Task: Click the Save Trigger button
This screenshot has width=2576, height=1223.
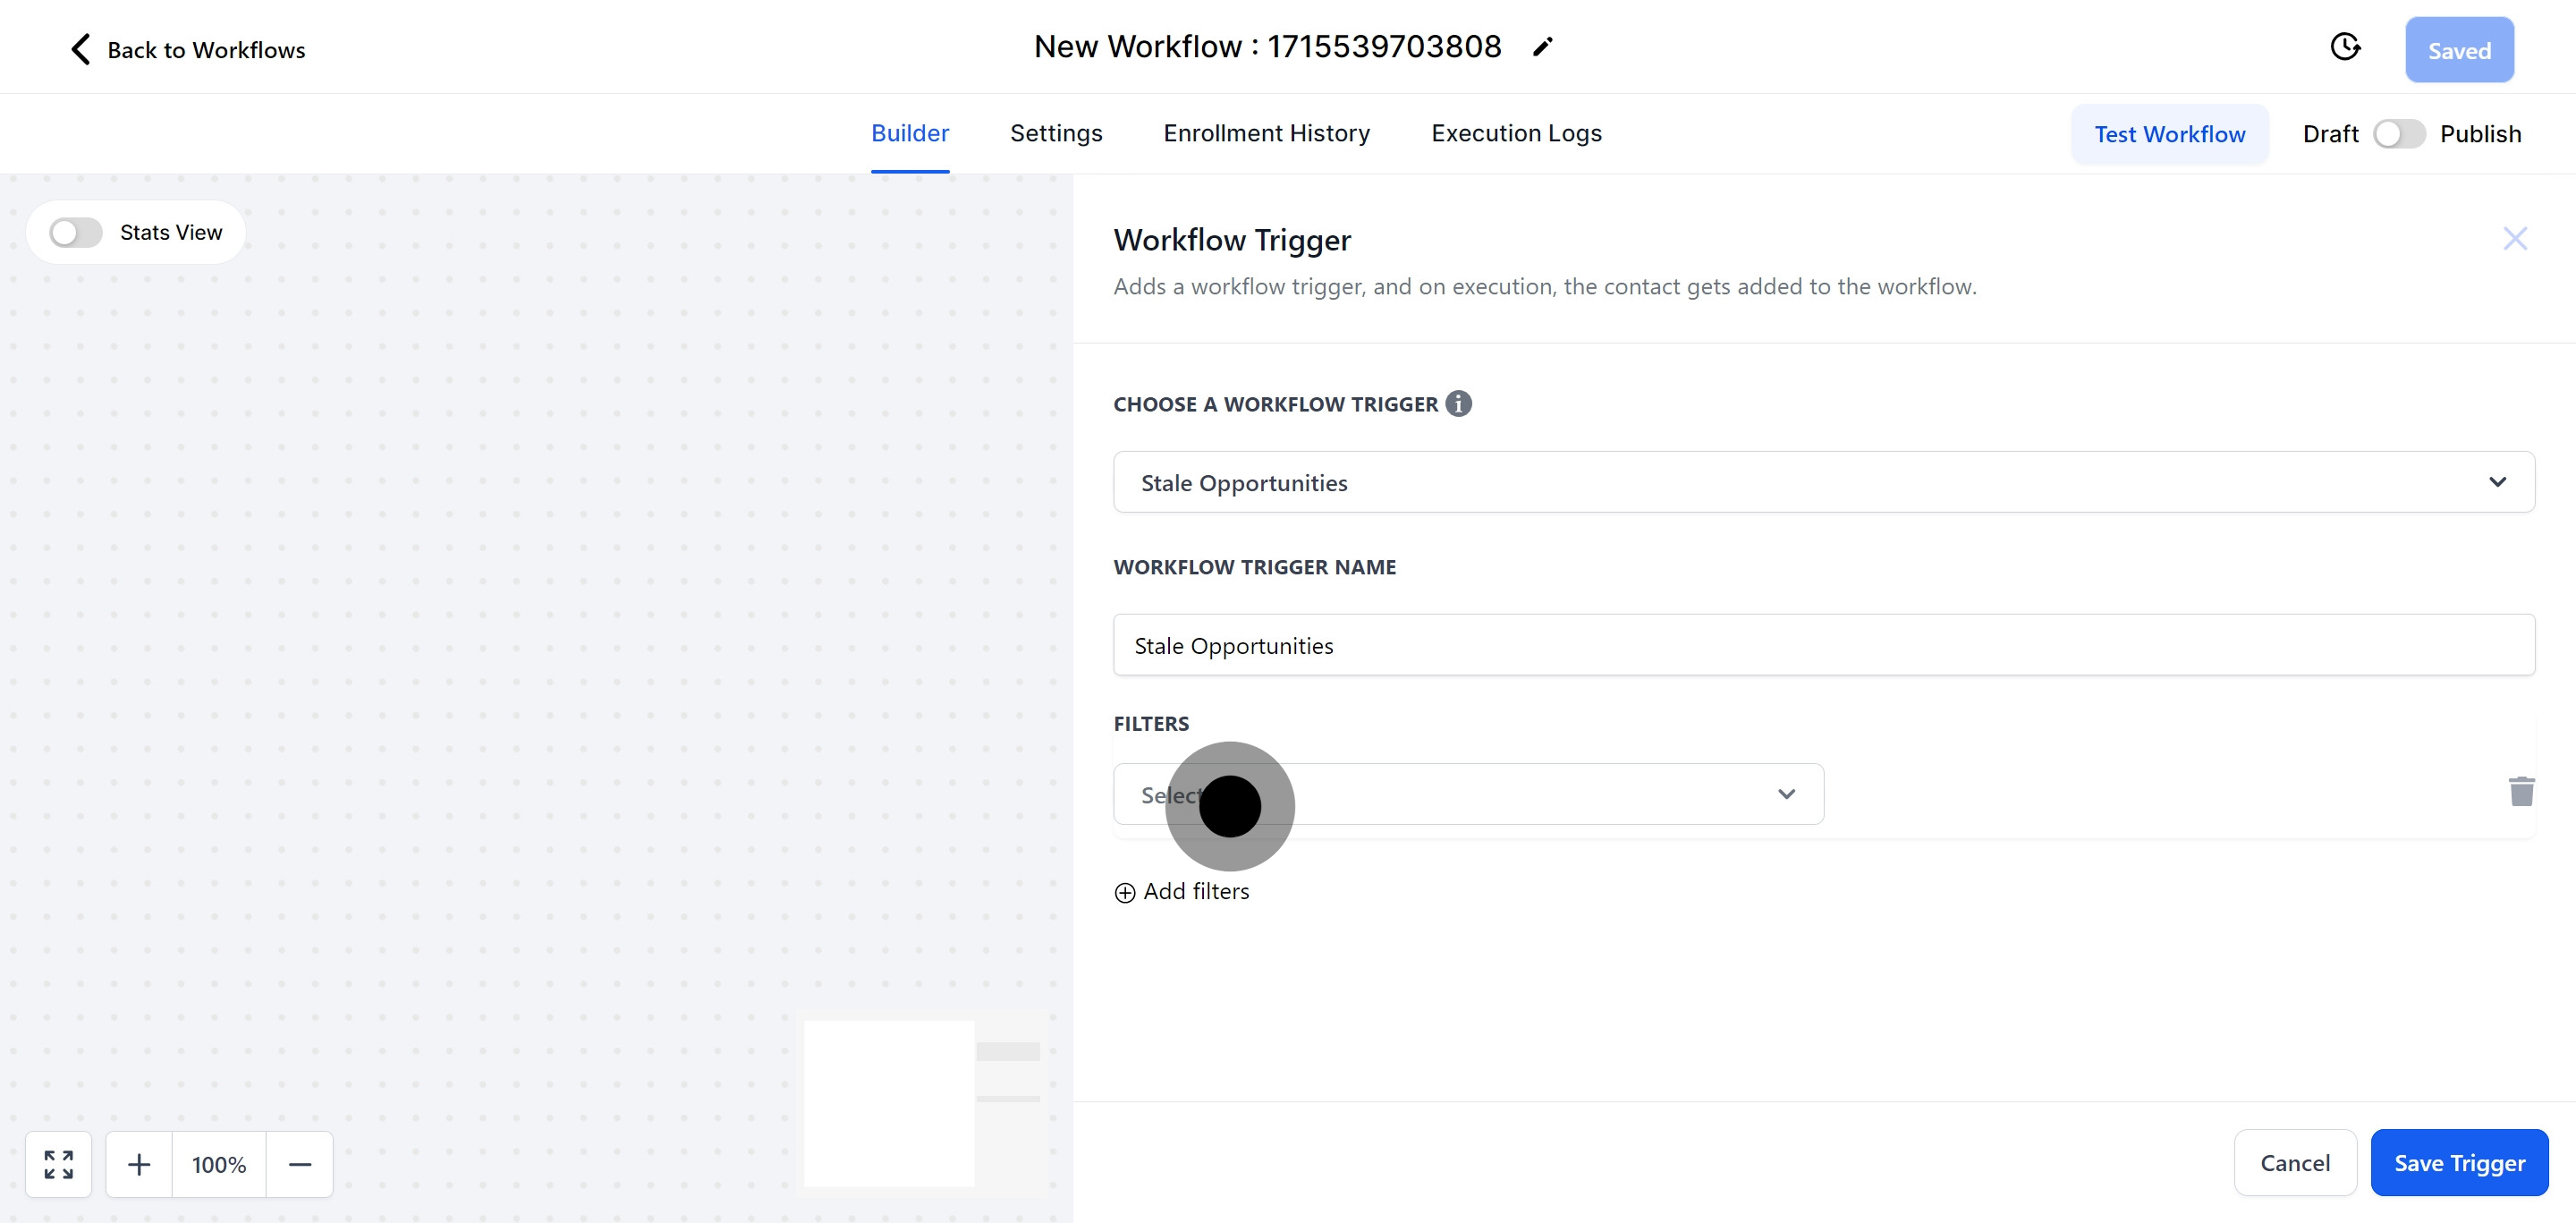Action: coord(2459,1162)
